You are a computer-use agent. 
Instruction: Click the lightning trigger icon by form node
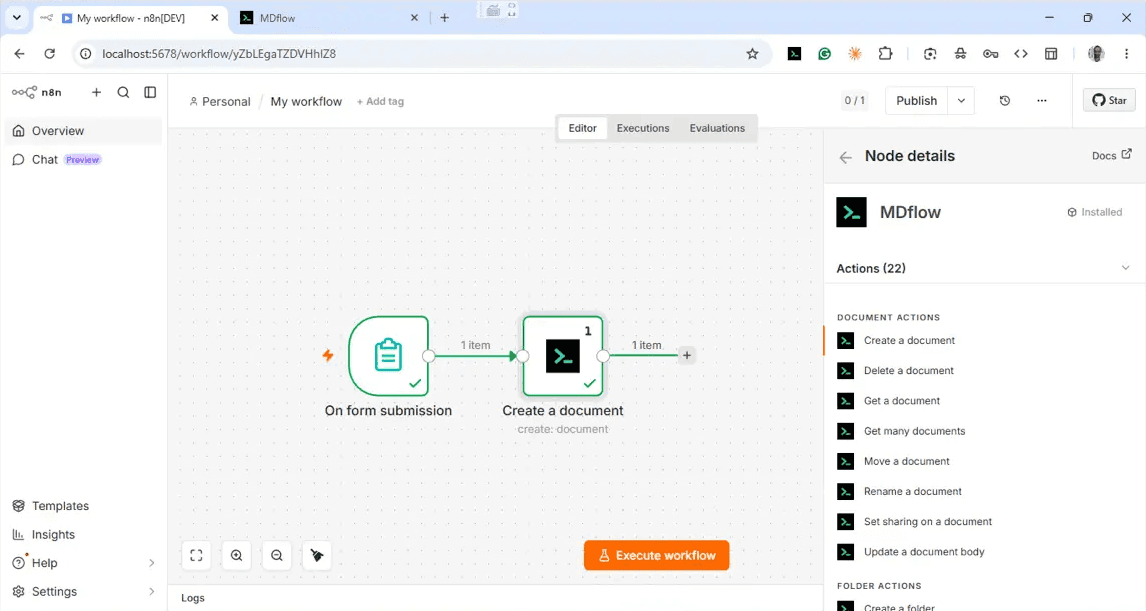tap(328, 355)
